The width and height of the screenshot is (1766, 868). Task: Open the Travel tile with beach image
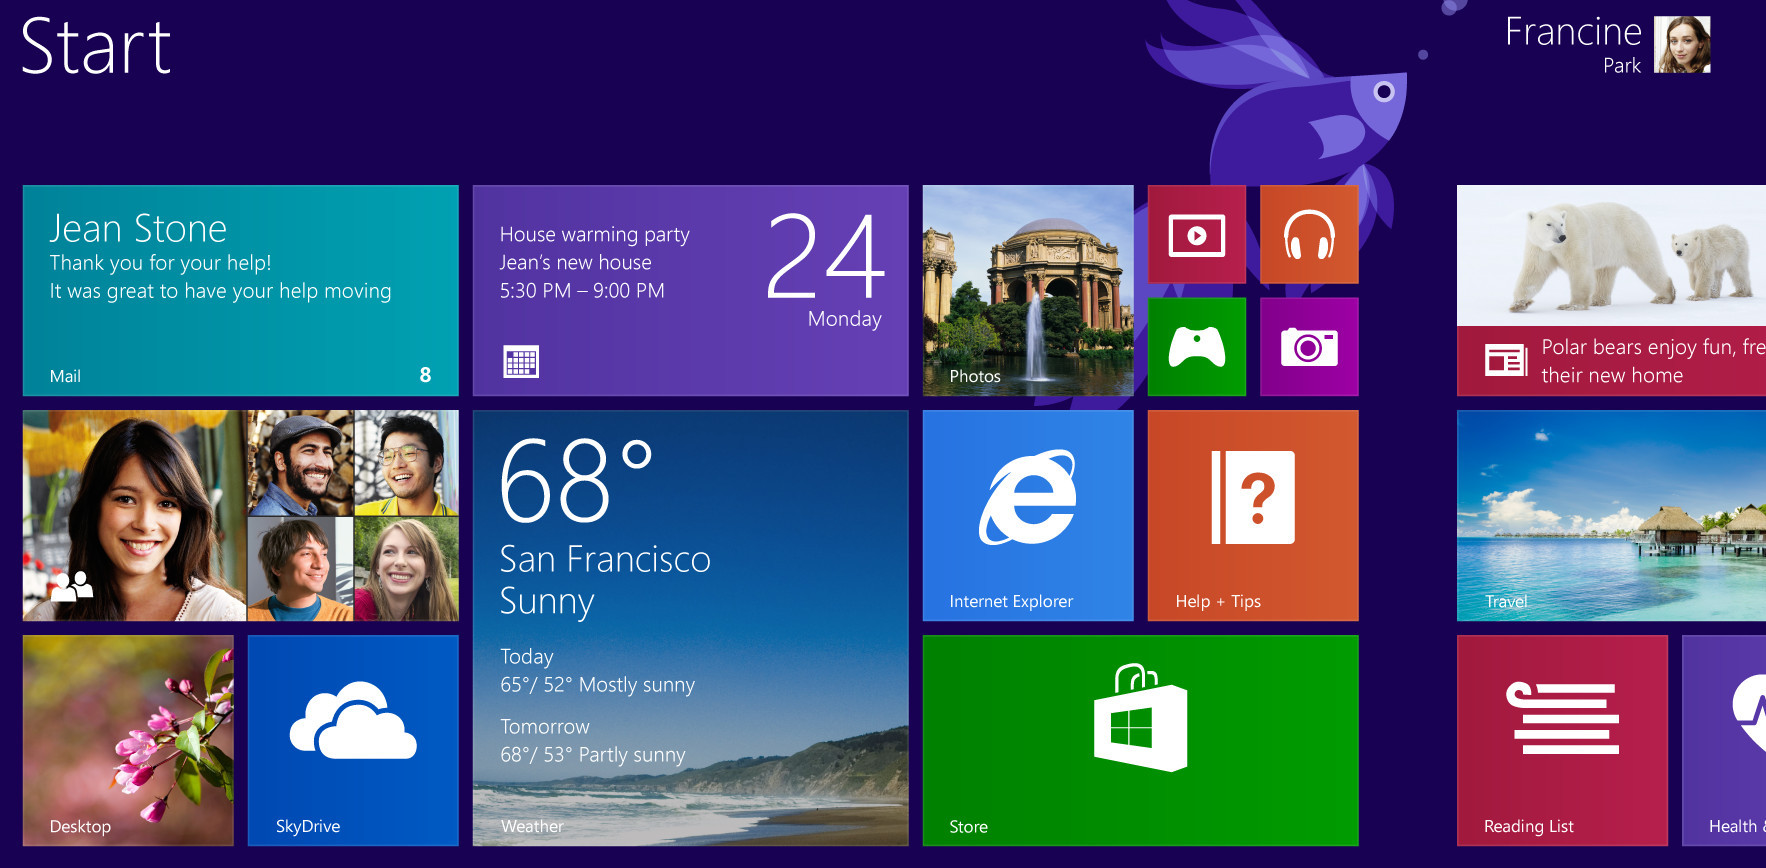coord(1610,515)
